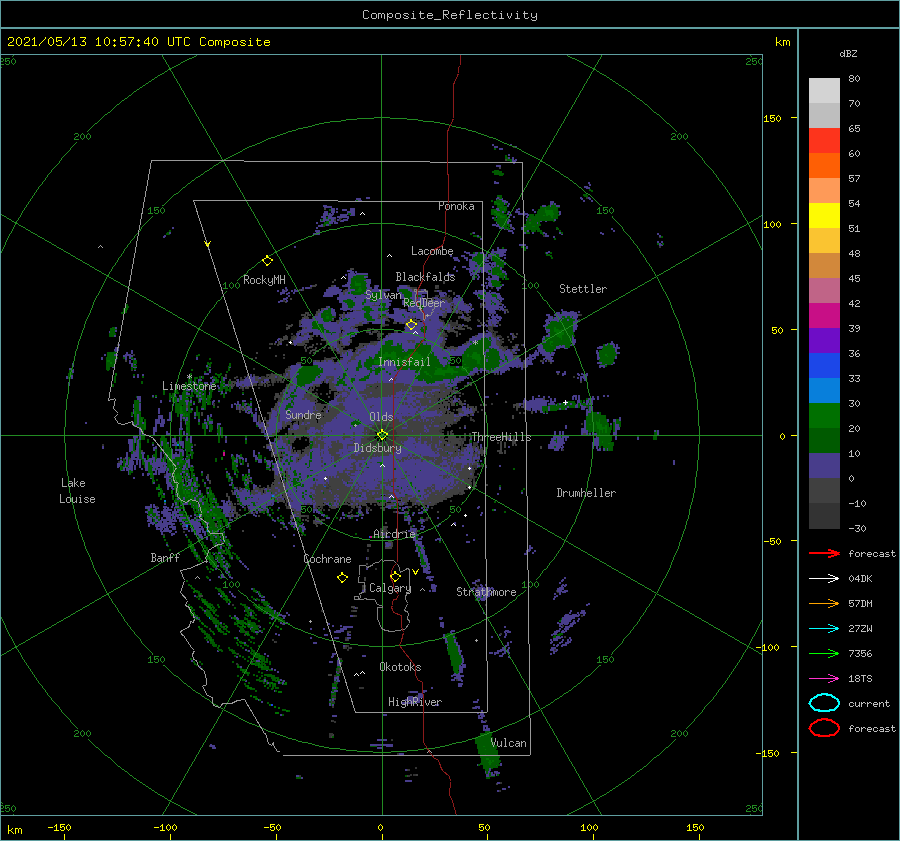
Task: Click the yellow swatch between 54 and 51
Action: pos(824,216)
